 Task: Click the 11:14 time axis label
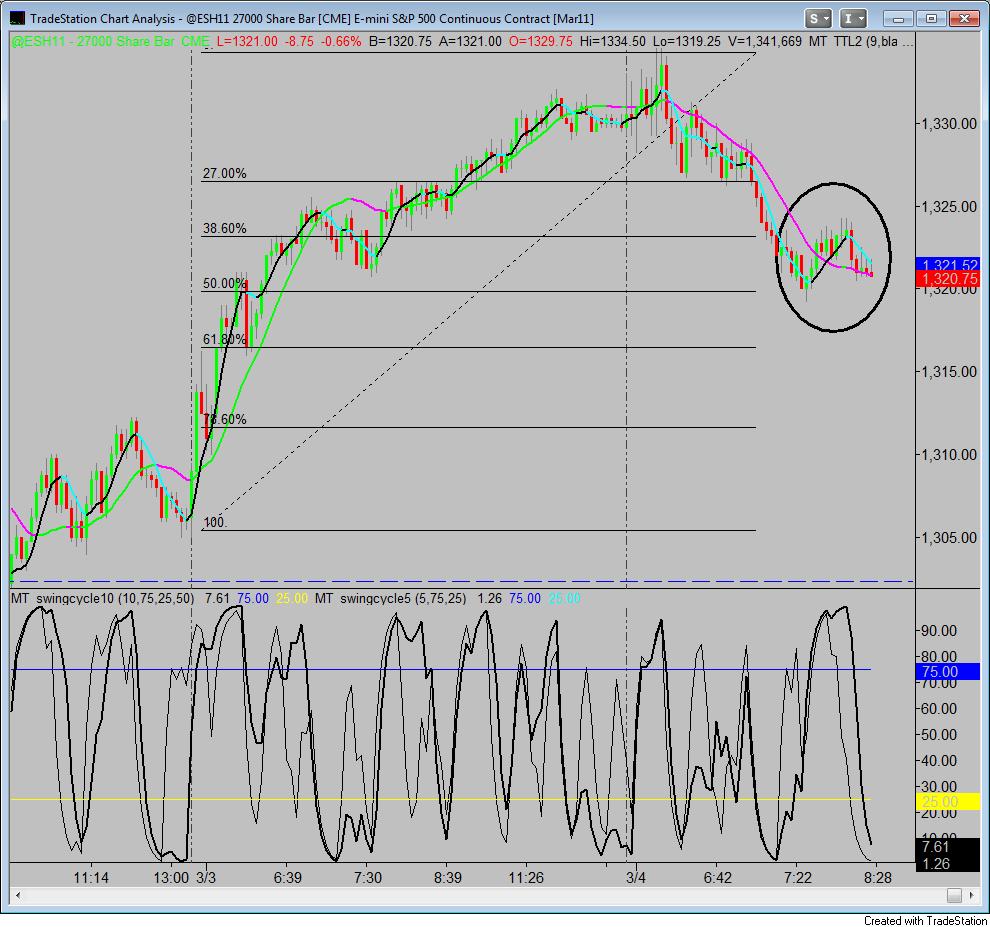coord(91,878)
